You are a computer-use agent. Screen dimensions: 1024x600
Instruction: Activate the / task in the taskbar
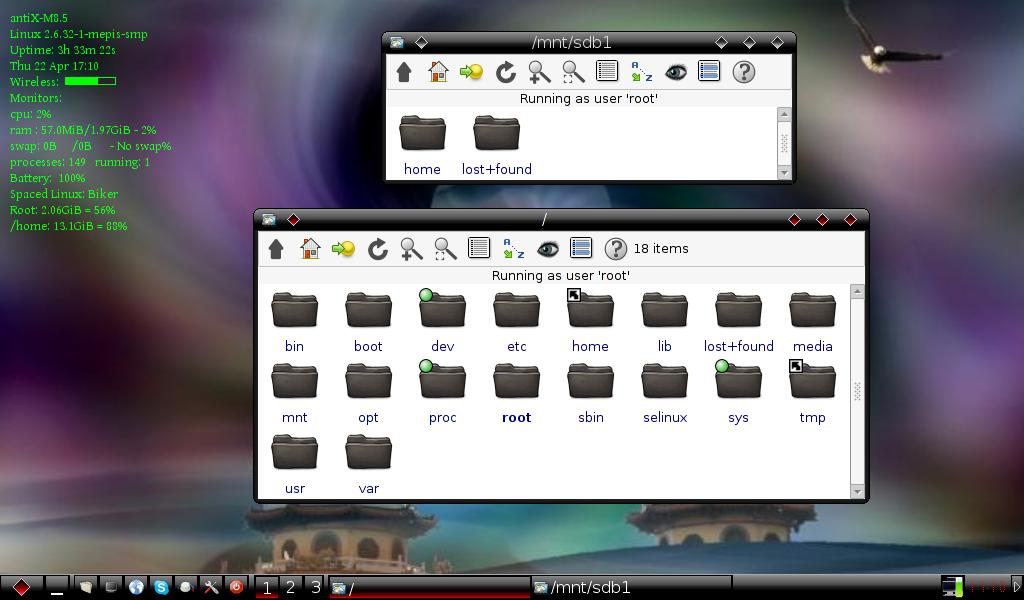point(429,588)
